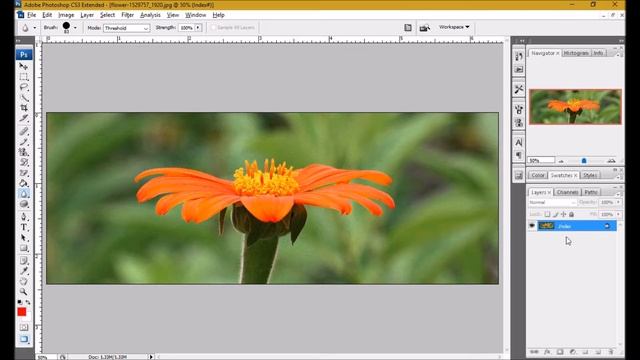Screen dimensions: 640x360
Task: Select the Dodge tool
Action: point(24,204)
